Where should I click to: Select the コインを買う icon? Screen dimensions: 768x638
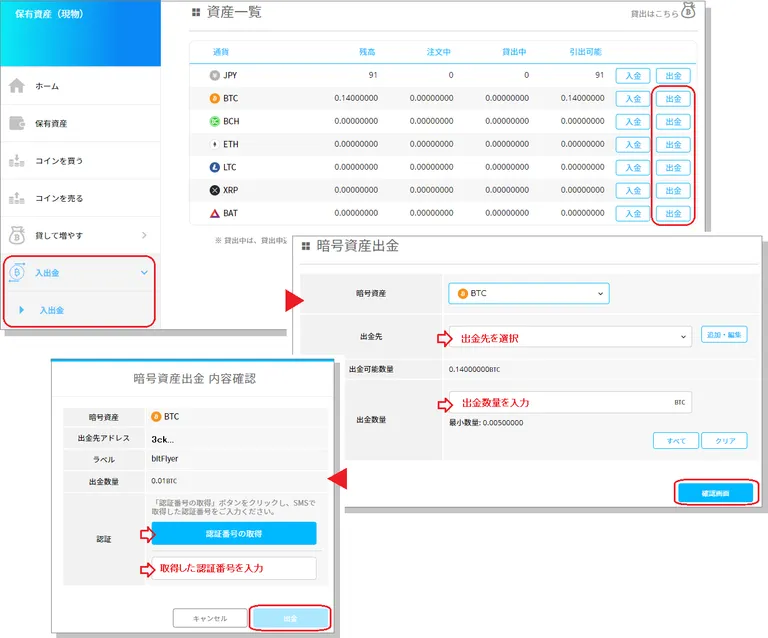click(17, 161)
